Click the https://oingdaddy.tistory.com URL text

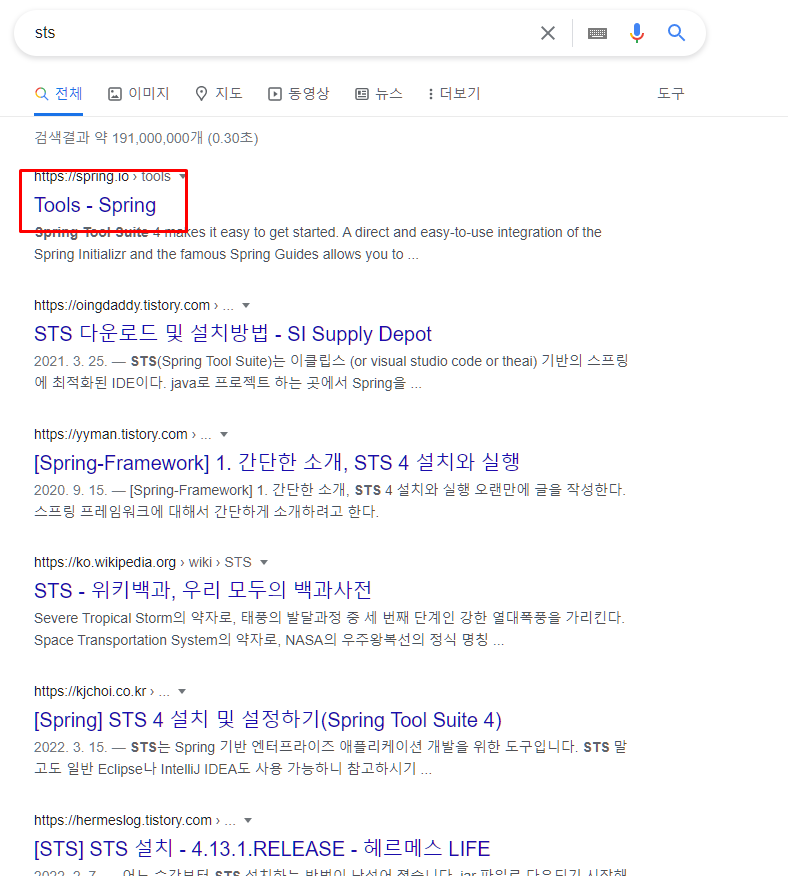[122, 306]
